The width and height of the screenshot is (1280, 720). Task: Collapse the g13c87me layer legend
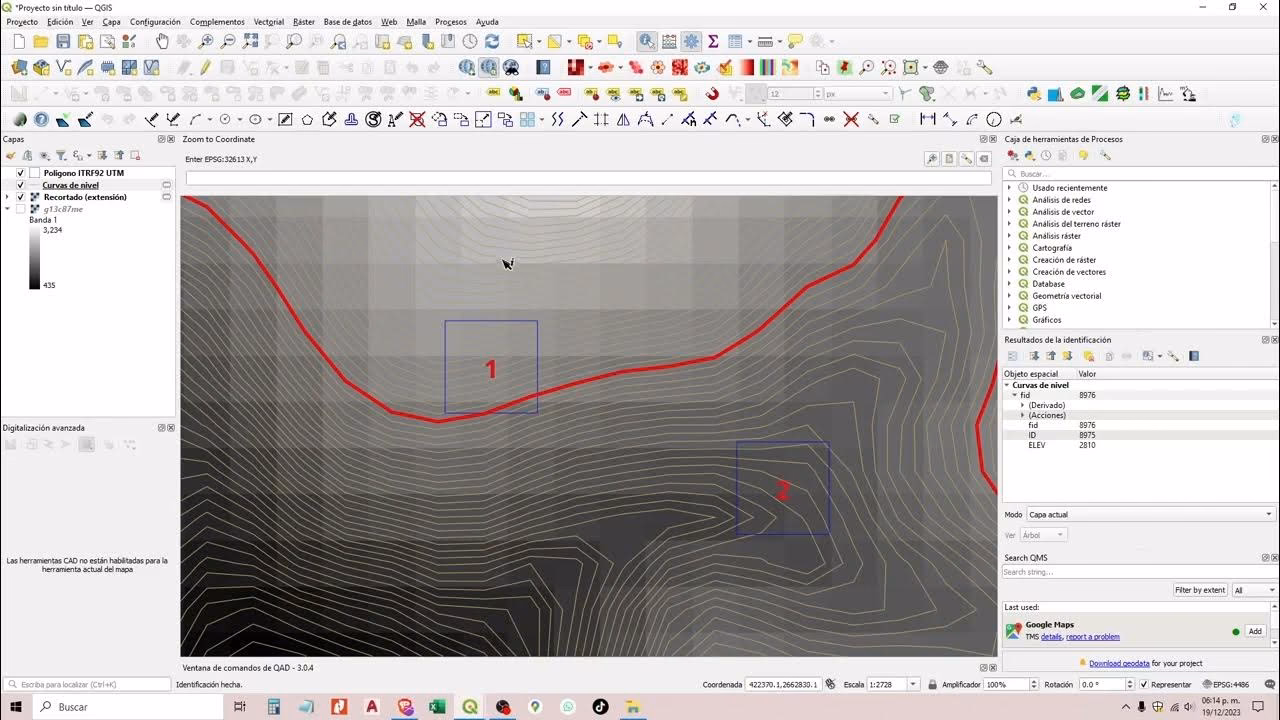(x=8, y=208)
